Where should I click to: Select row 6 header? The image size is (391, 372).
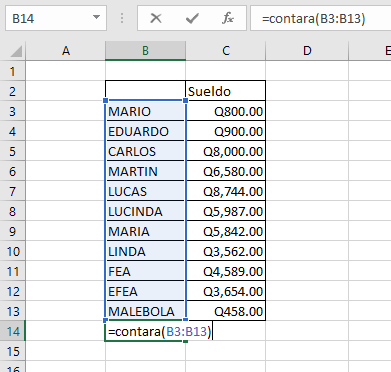pyautogui.click(x=13, y=171)
